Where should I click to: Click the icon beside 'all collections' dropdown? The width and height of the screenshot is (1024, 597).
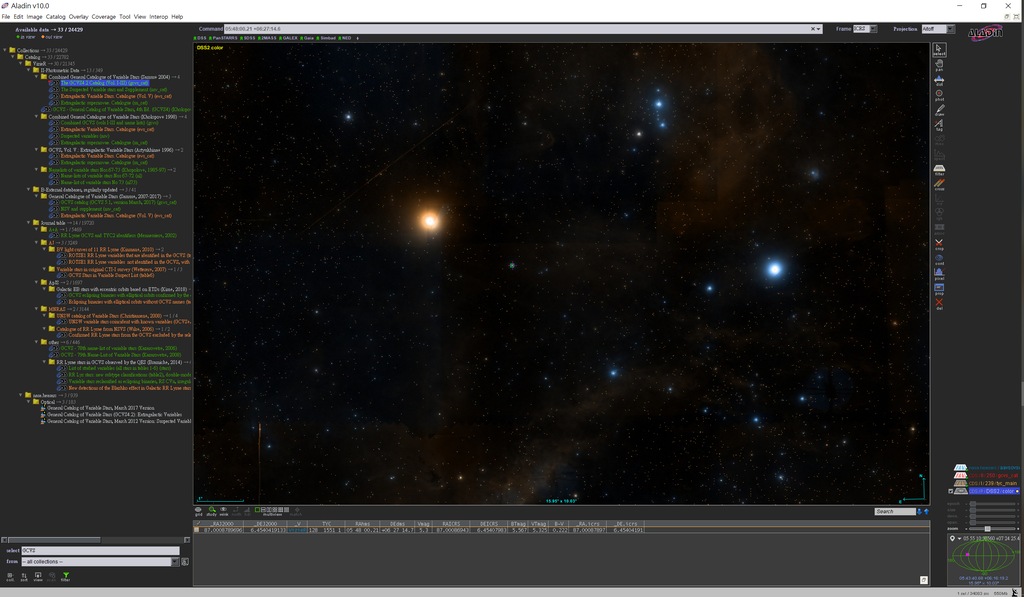click(x=185, y=562)
